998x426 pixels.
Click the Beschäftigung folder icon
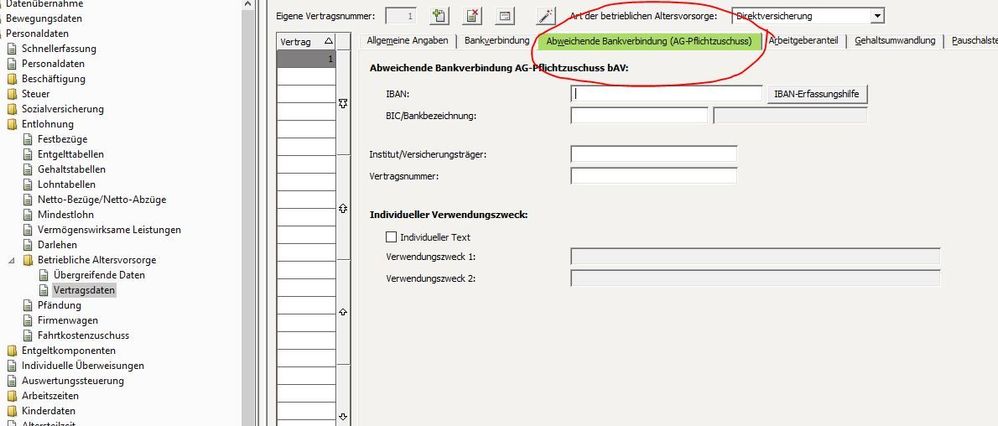coord(11,79)
